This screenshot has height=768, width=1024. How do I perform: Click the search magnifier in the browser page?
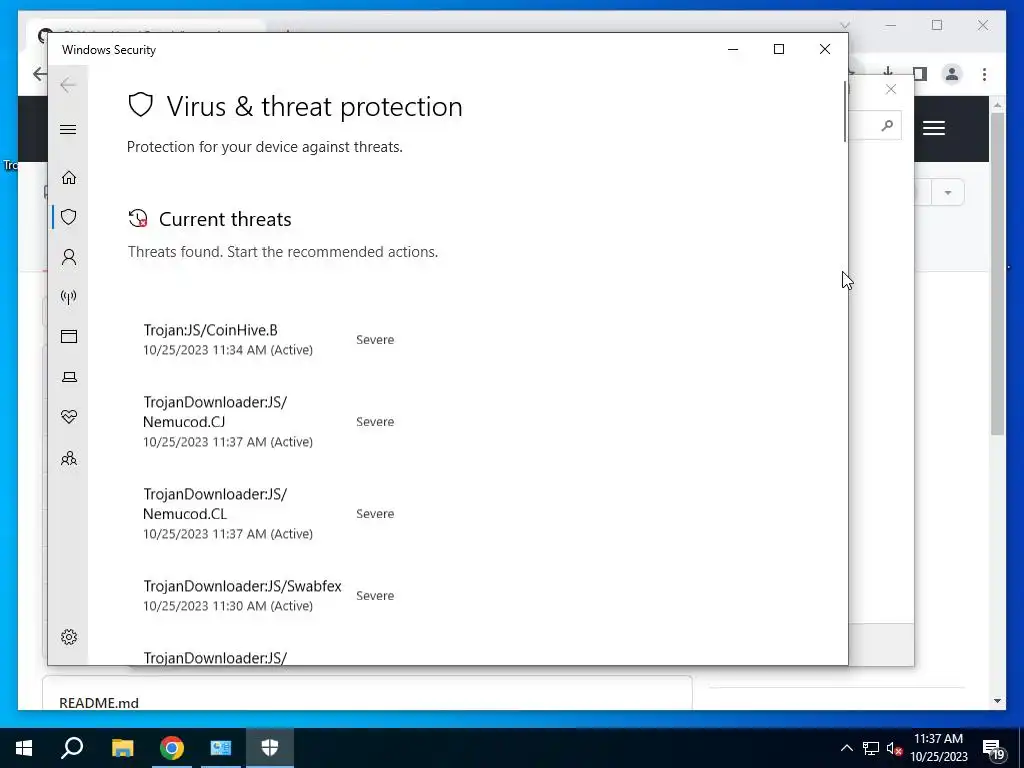(887, 125)
